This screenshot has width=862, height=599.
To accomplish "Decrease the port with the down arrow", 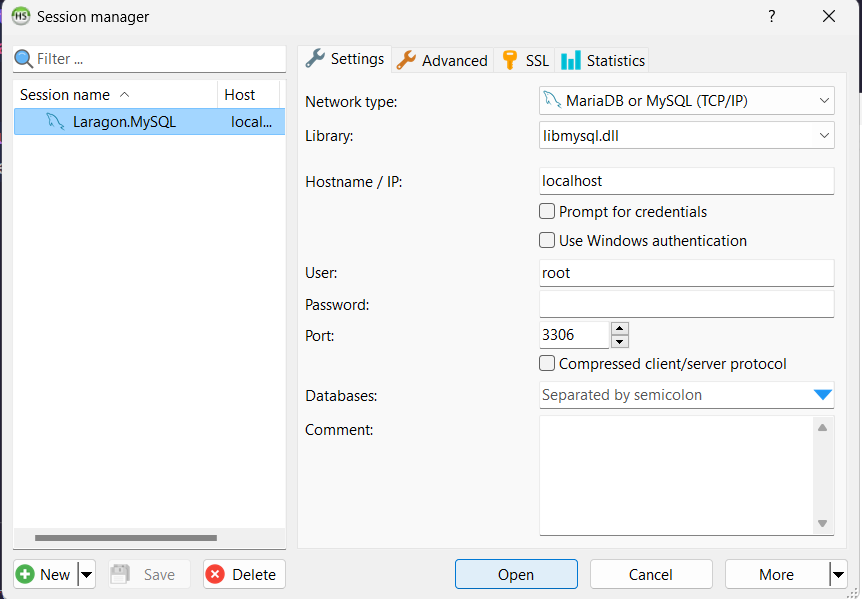I will (620, 341).
